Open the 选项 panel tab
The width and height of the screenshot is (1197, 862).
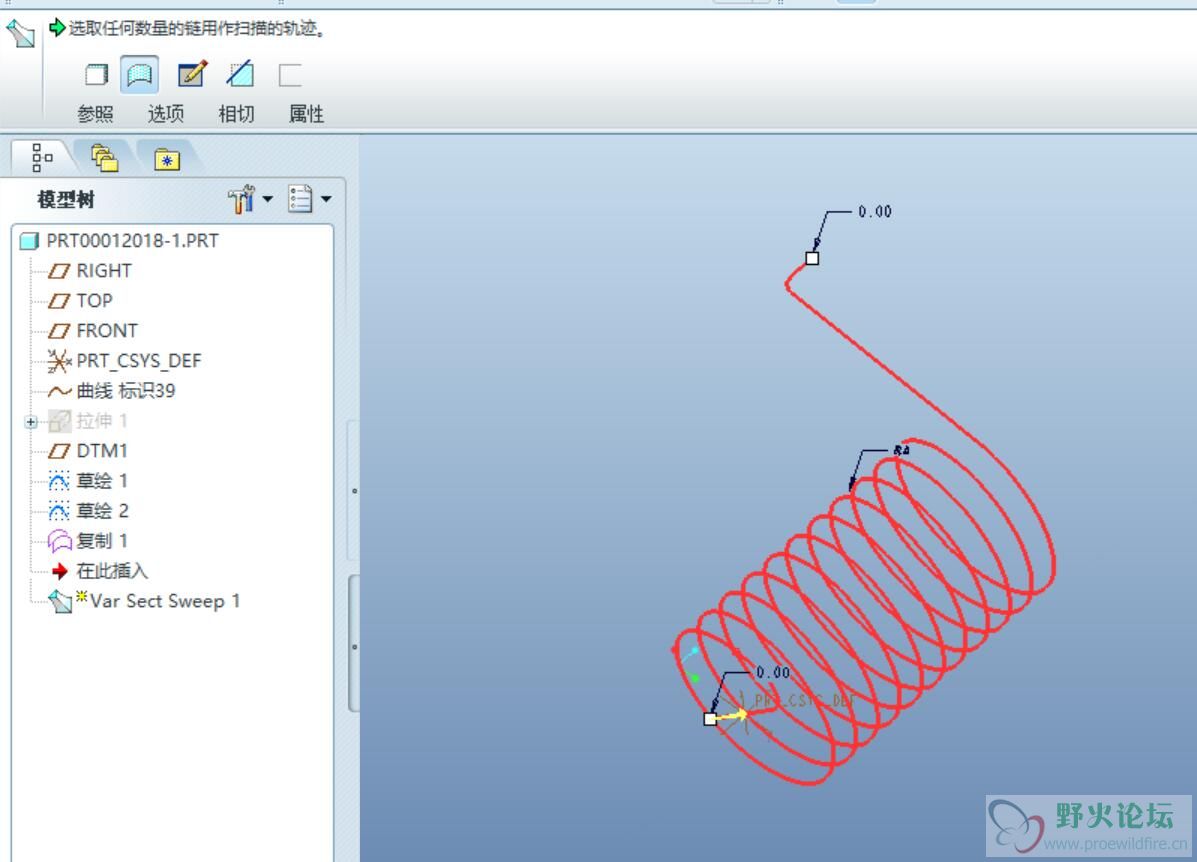click(x=166, y=114)
